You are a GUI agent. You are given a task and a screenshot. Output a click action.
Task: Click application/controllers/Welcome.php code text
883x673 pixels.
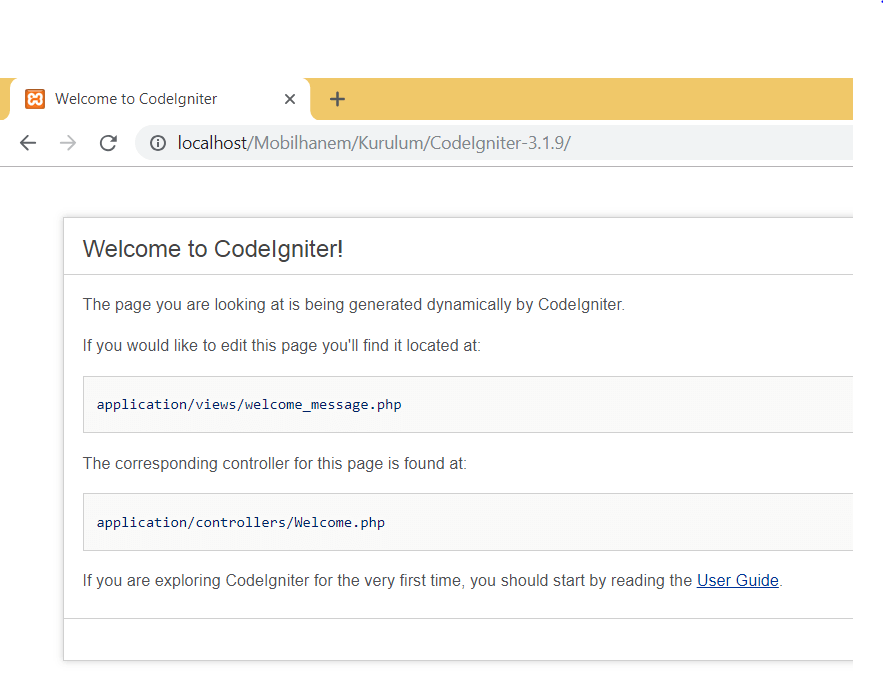tap(240, 523)
